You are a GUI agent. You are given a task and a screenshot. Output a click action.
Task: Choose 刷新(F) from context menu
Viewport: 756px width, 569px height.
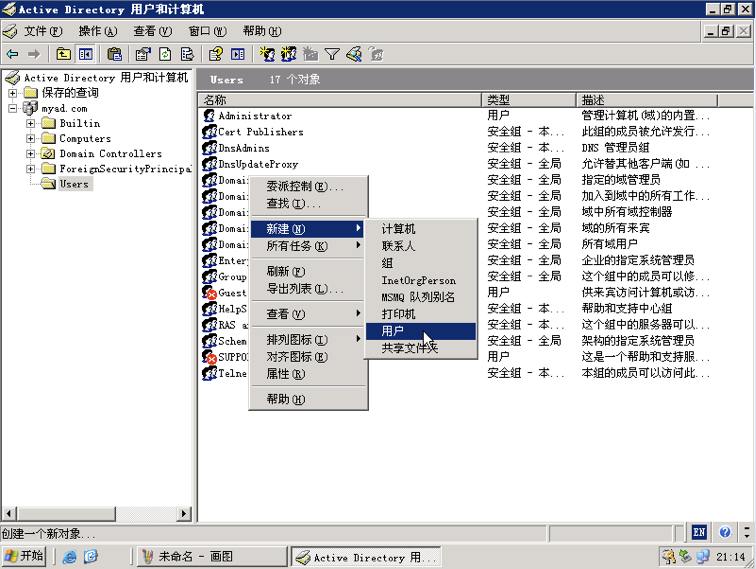pos(309,271)
